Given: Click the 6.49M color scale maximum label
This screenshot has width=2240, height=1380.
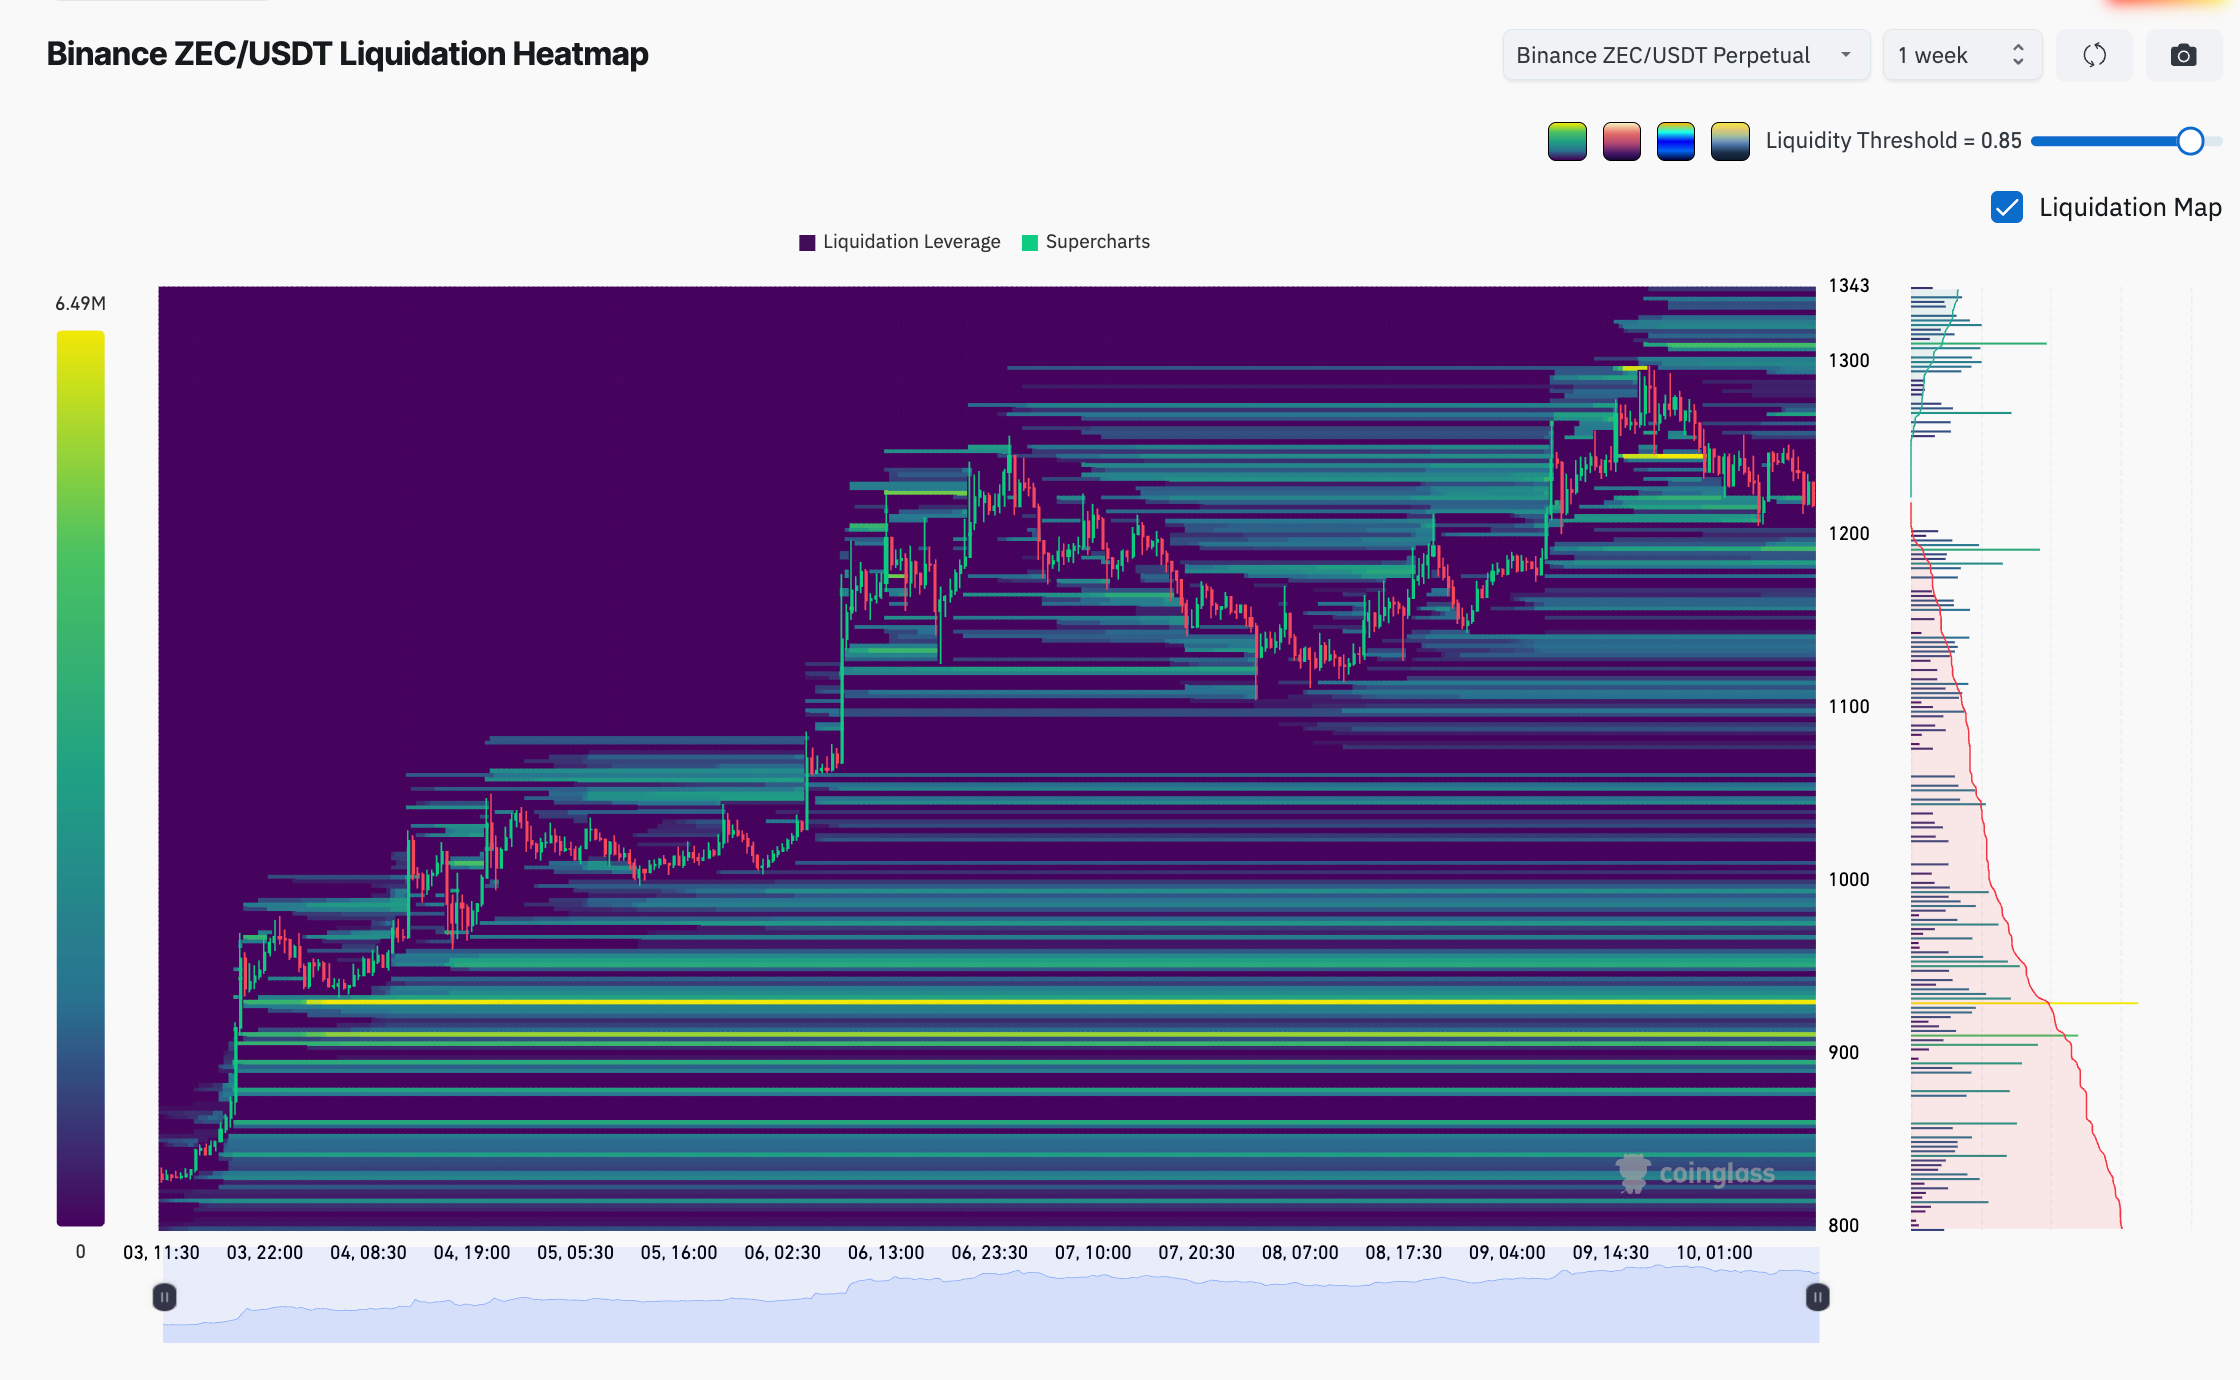Looking at the screenshot, I should click(x=80, y=303).
